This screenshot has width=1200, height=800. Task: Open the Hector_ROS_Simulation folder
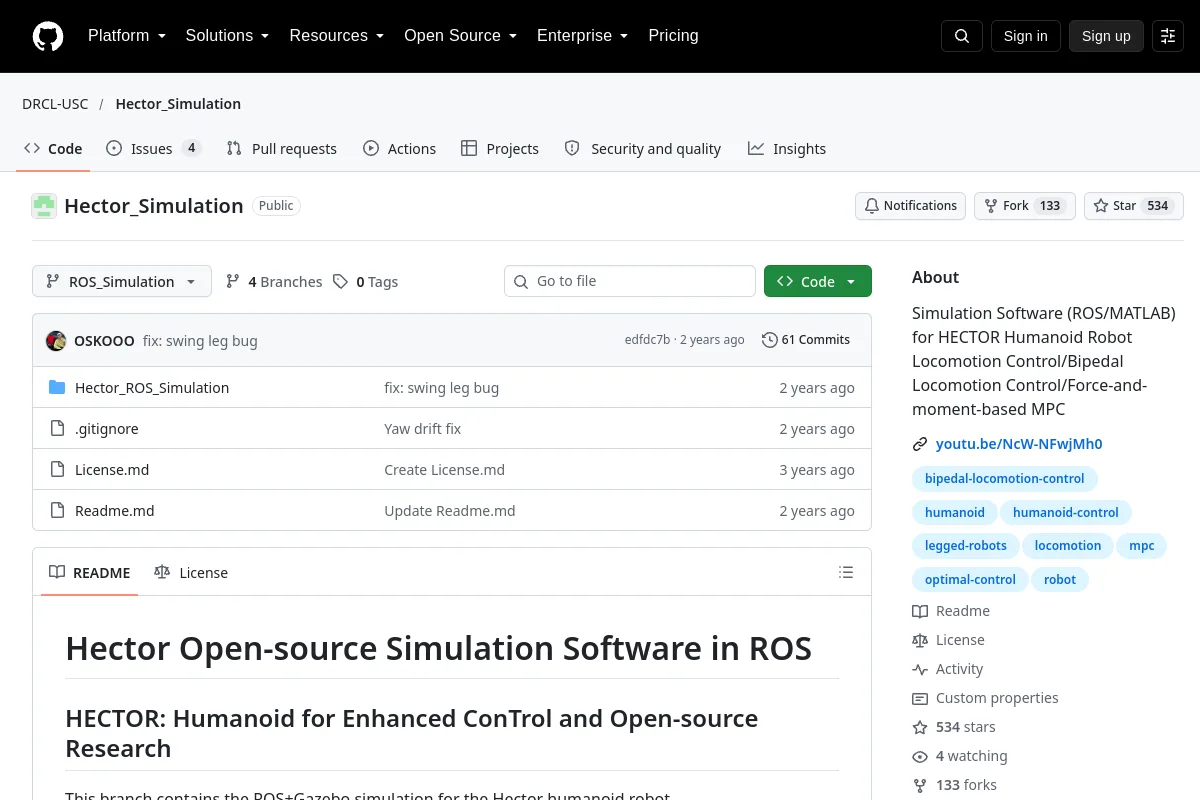[x=152, y=388]
